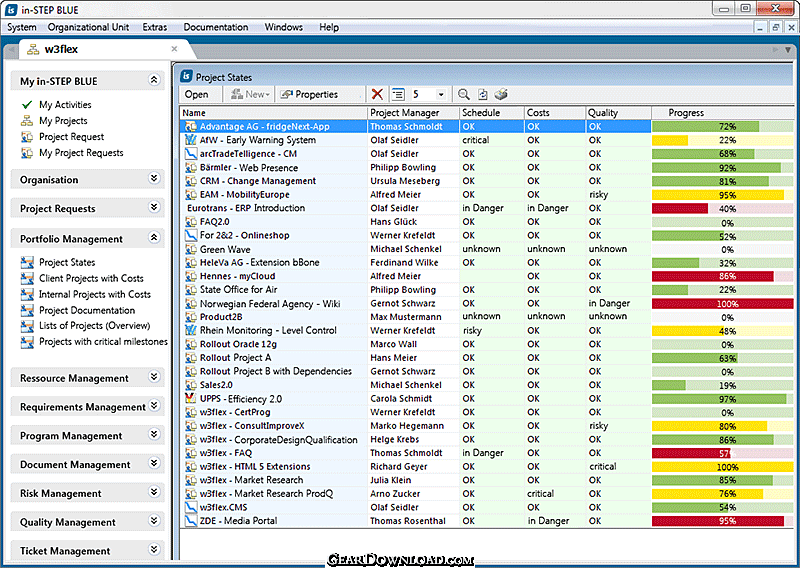The image size is (800, 568).
Task: Select the Hennes - myCloud project row
Action: (487, 276)
